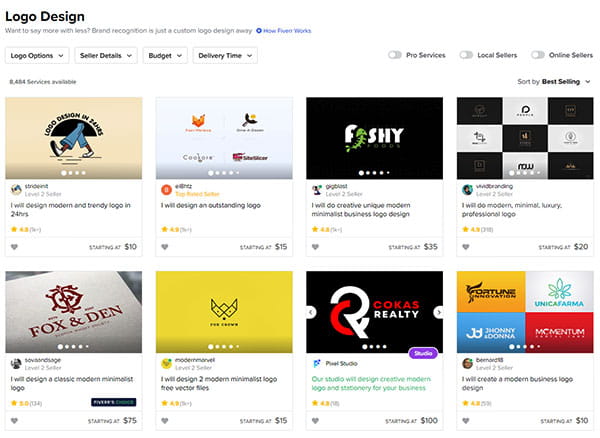Open 'creative unique modern minimalist business logo' gig
The height and width of the screenshot is (438, 600).
point(361,210)
